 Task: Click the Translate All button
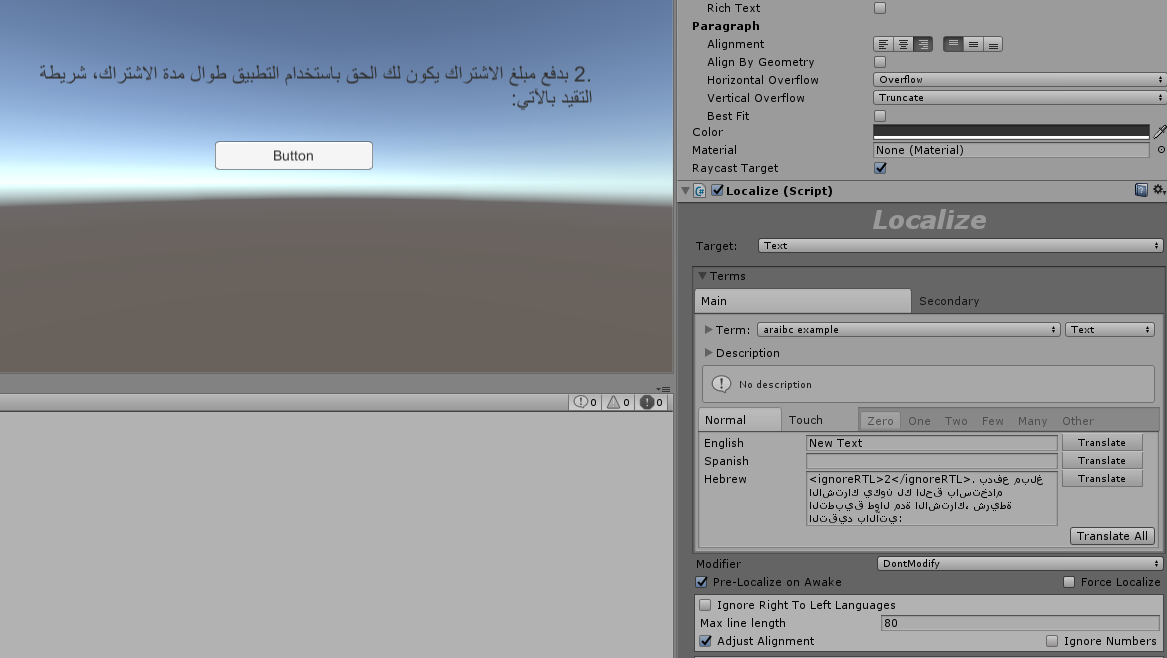pos(1111,536)
